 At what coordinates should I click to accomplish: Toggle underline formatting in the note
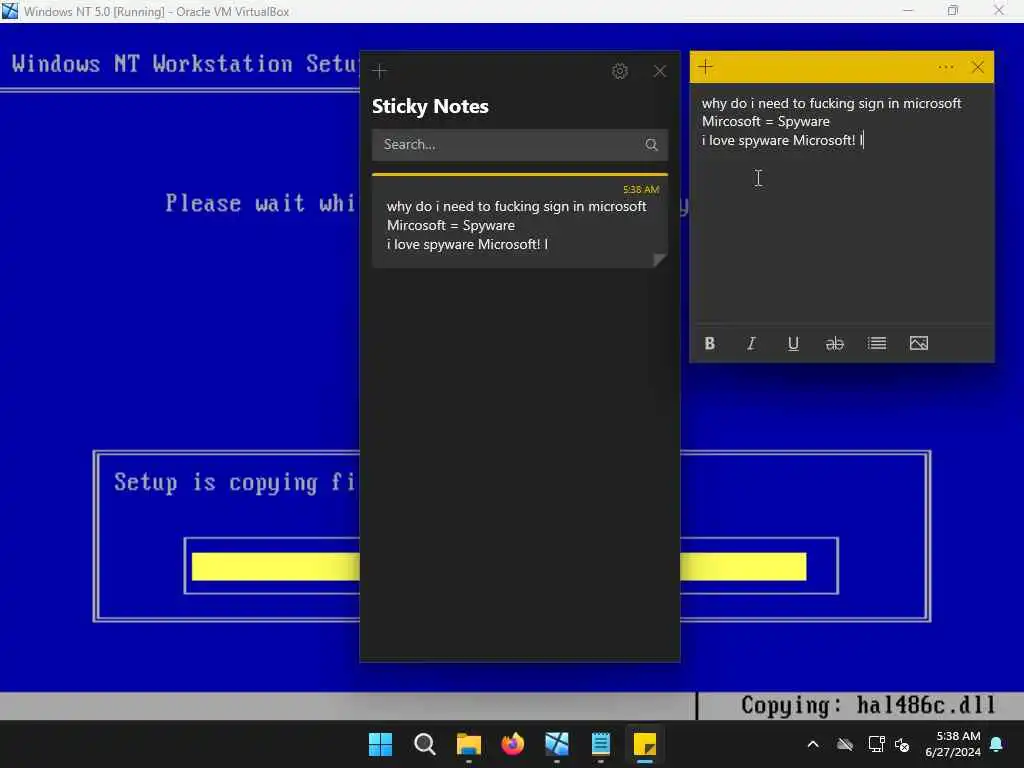(793, 344)
